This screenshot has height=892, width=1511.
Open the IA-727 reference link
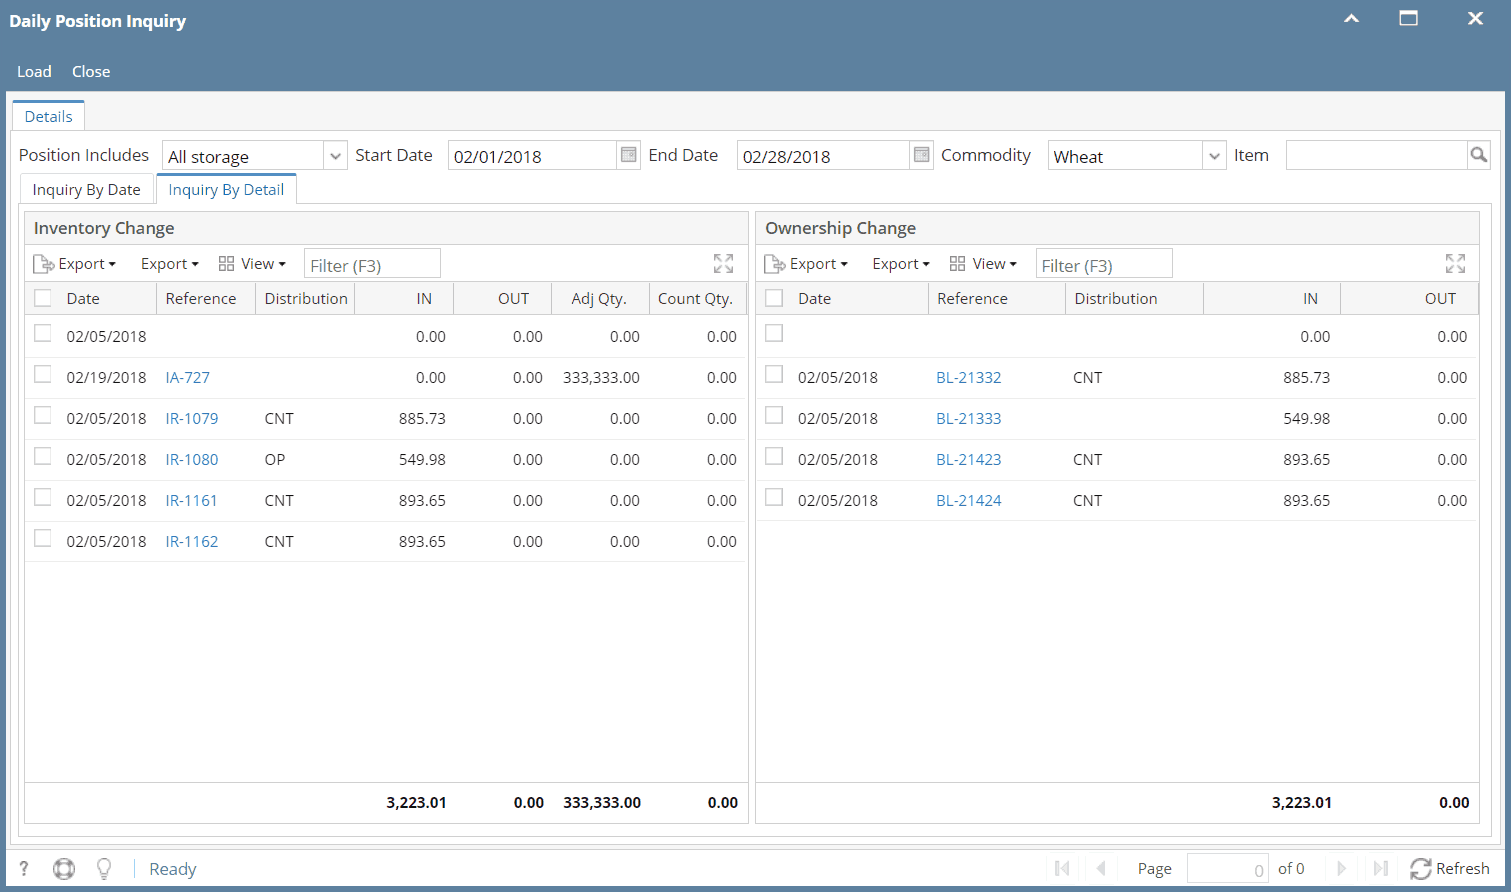pos(188,378)
